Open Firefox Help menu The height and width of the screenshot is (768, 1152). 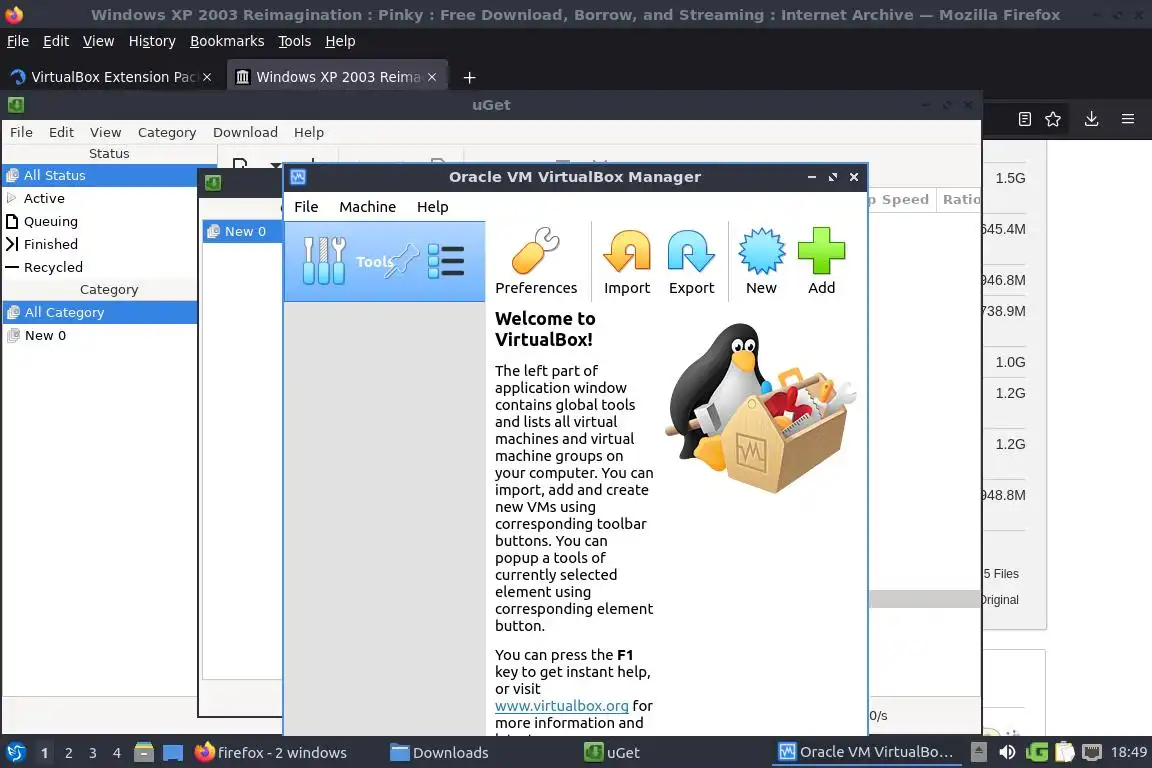340,41
